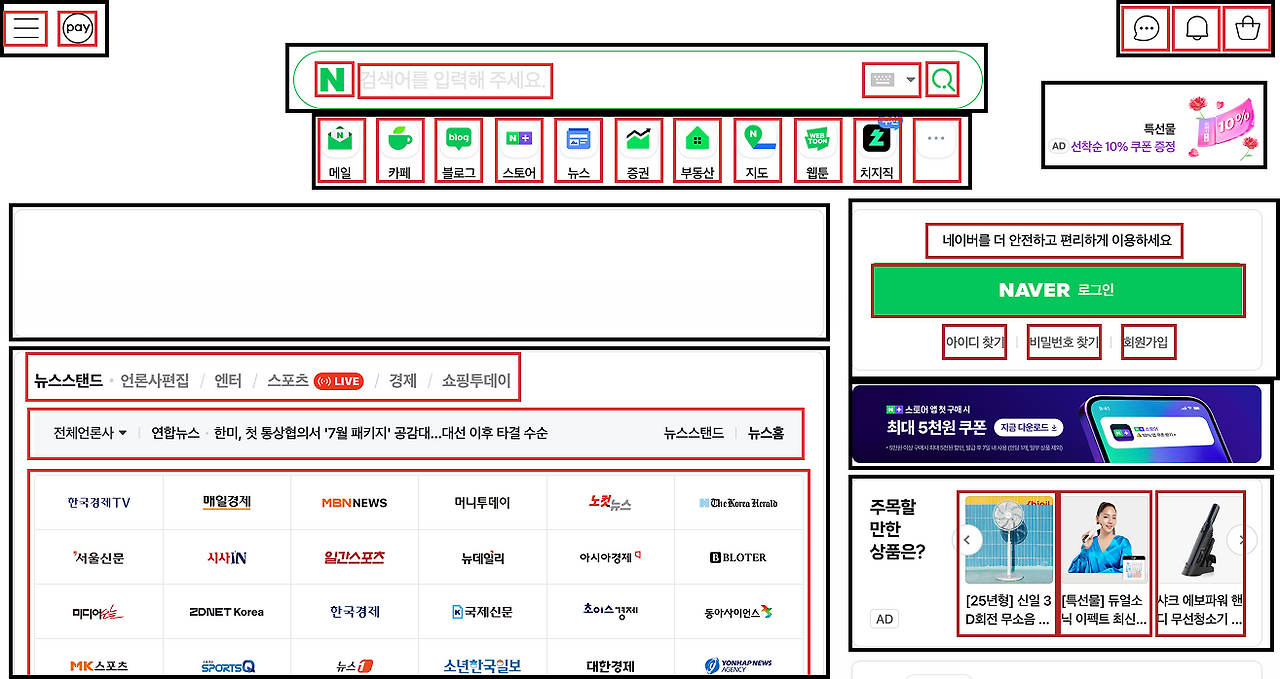This screenshot has height=679, width=1280.
Task: Open 한국경제TV press logo
Action: [99, 503]
